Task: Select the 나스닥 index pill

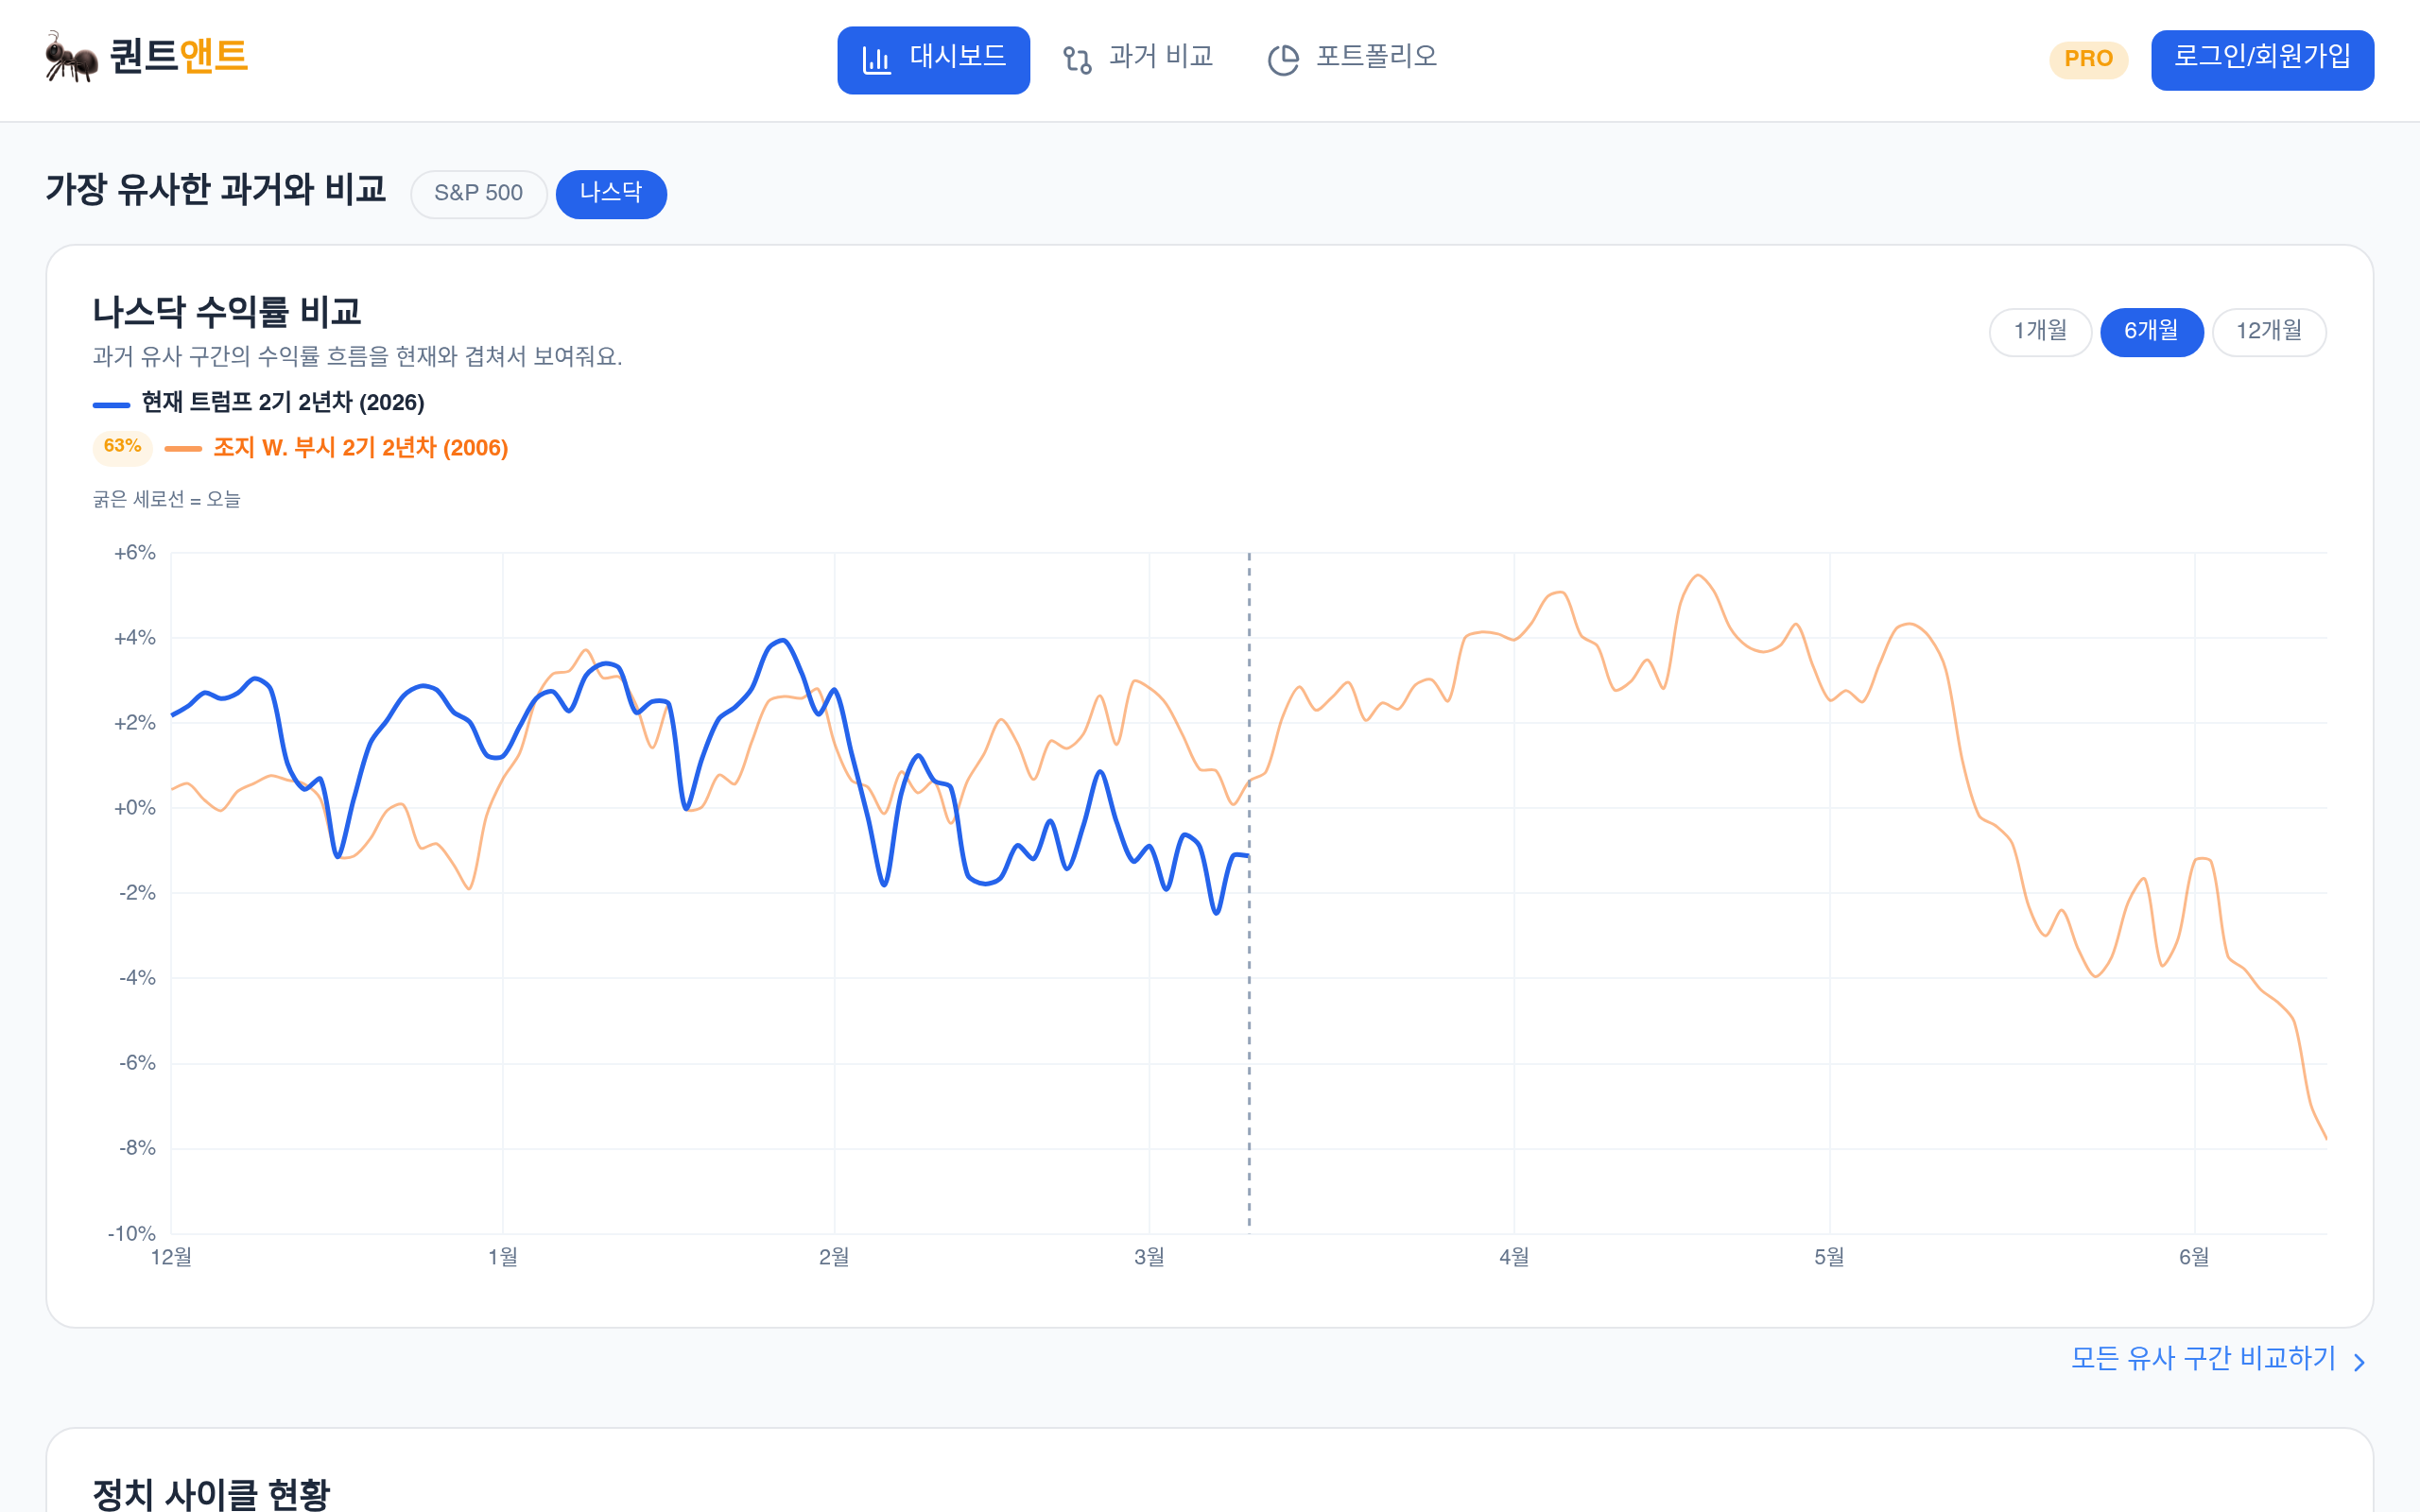Action: coord(611,193)
